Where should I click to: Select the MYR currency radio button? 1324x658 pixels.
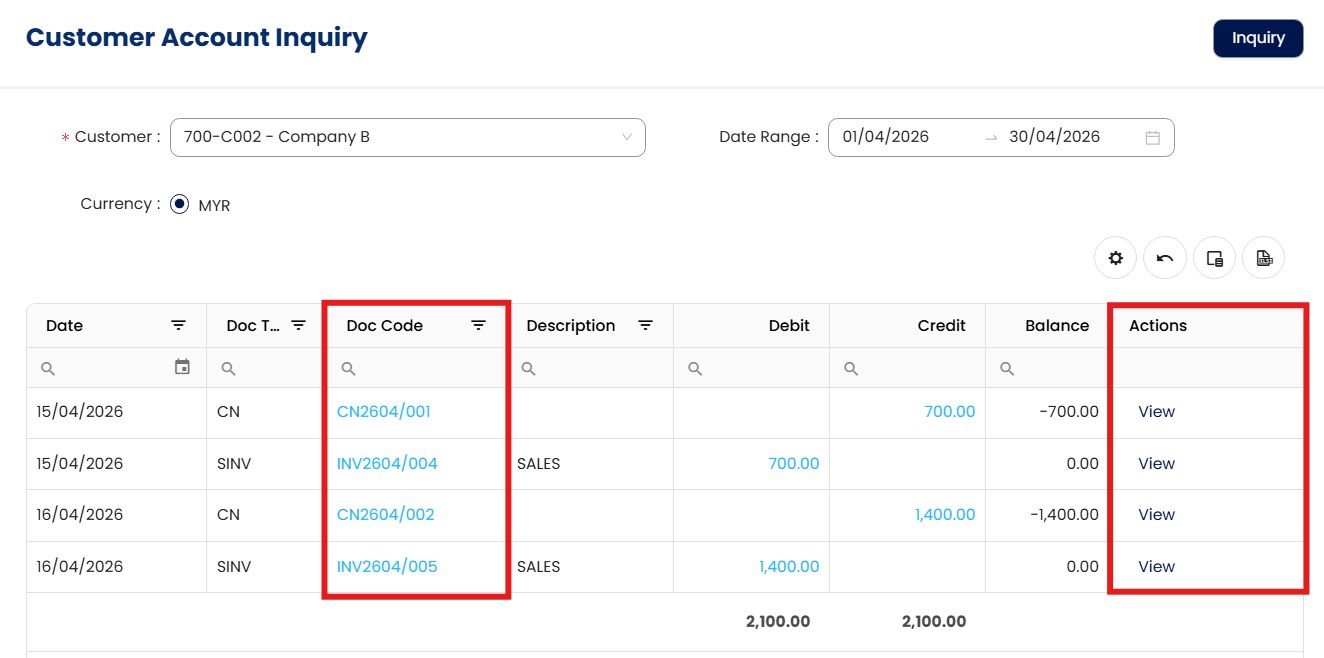click(180, 204)
